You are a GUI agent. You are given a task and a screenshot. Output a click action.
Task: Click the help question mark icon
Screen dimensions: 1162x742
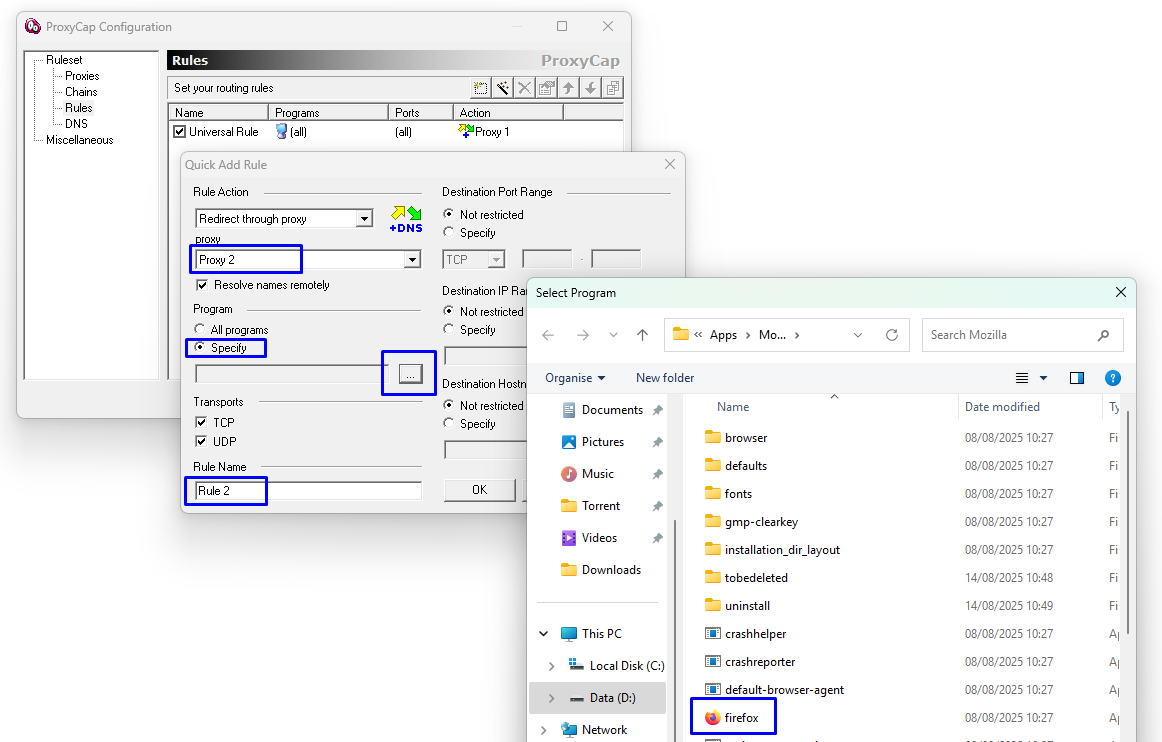pyautogui.click(x=1112, y=378)
